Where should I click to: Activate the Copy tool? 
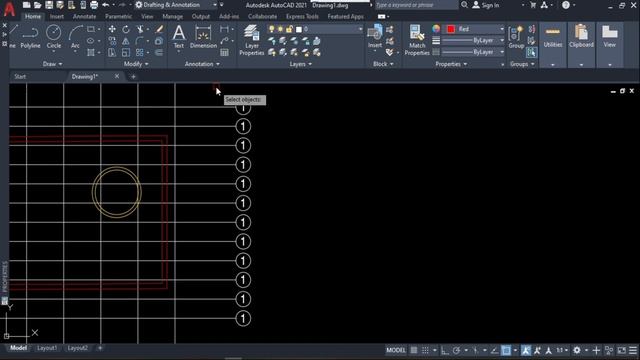click(112, 41)
